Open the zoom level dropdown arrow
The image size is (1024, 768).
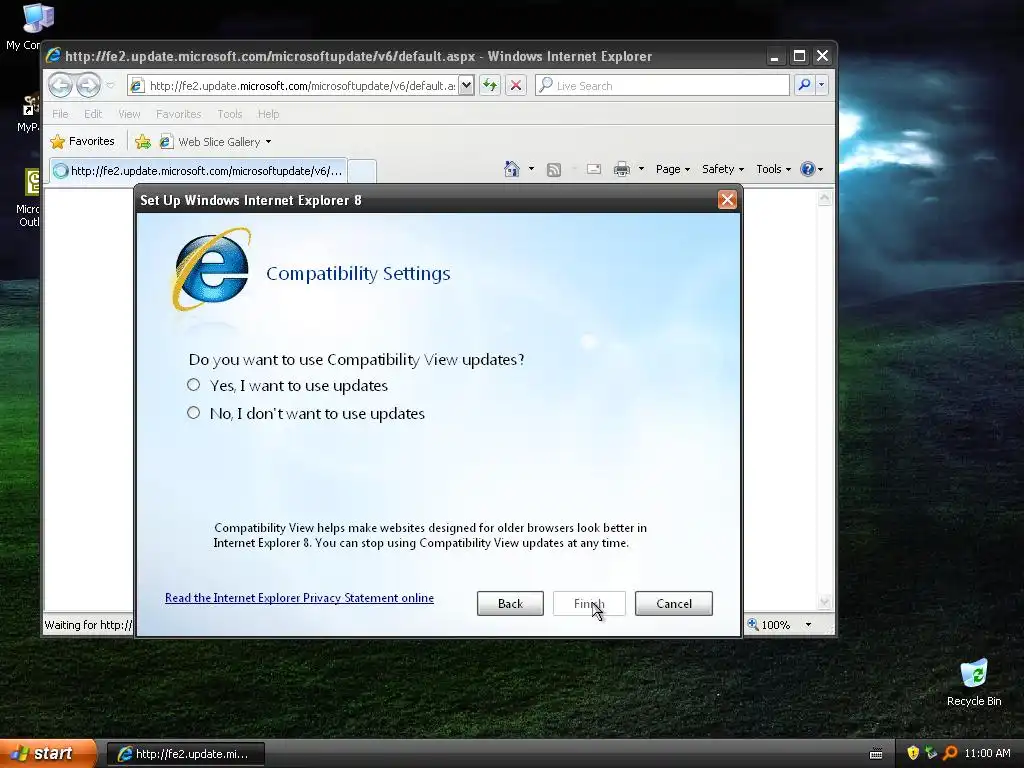point(808,625)
